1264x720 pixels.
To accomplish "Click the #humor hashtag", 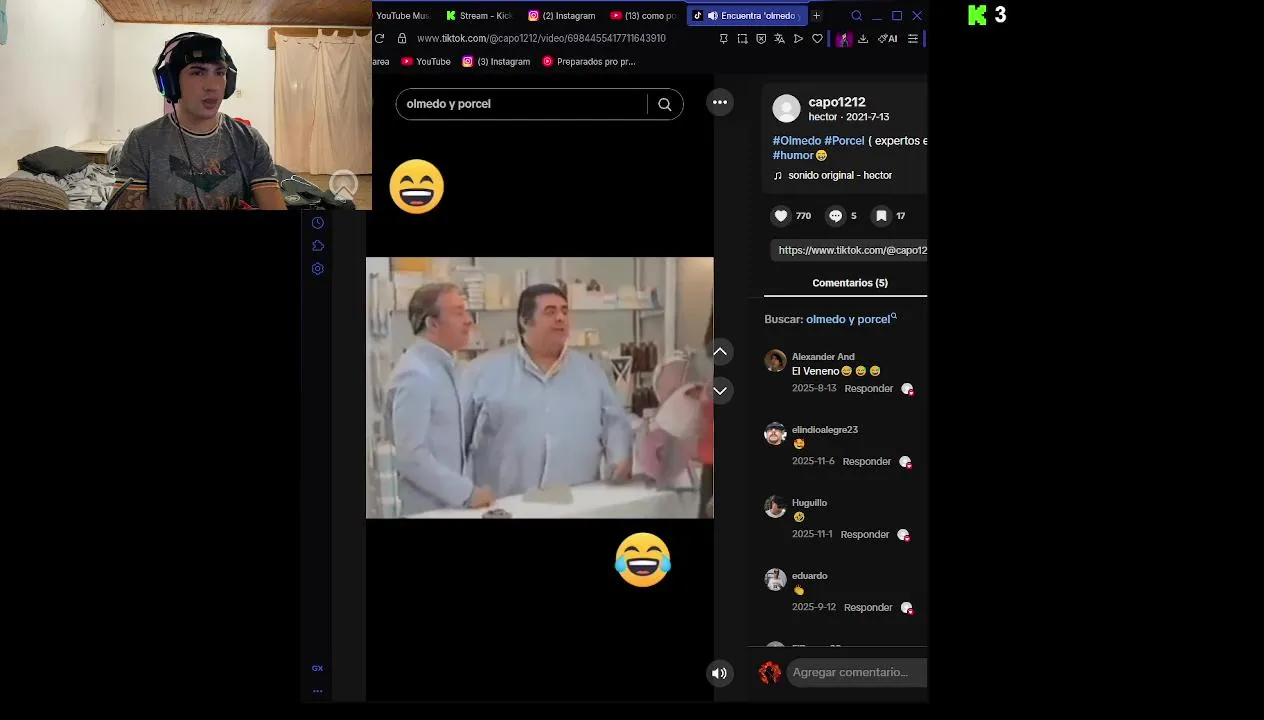I will [793, 155].
